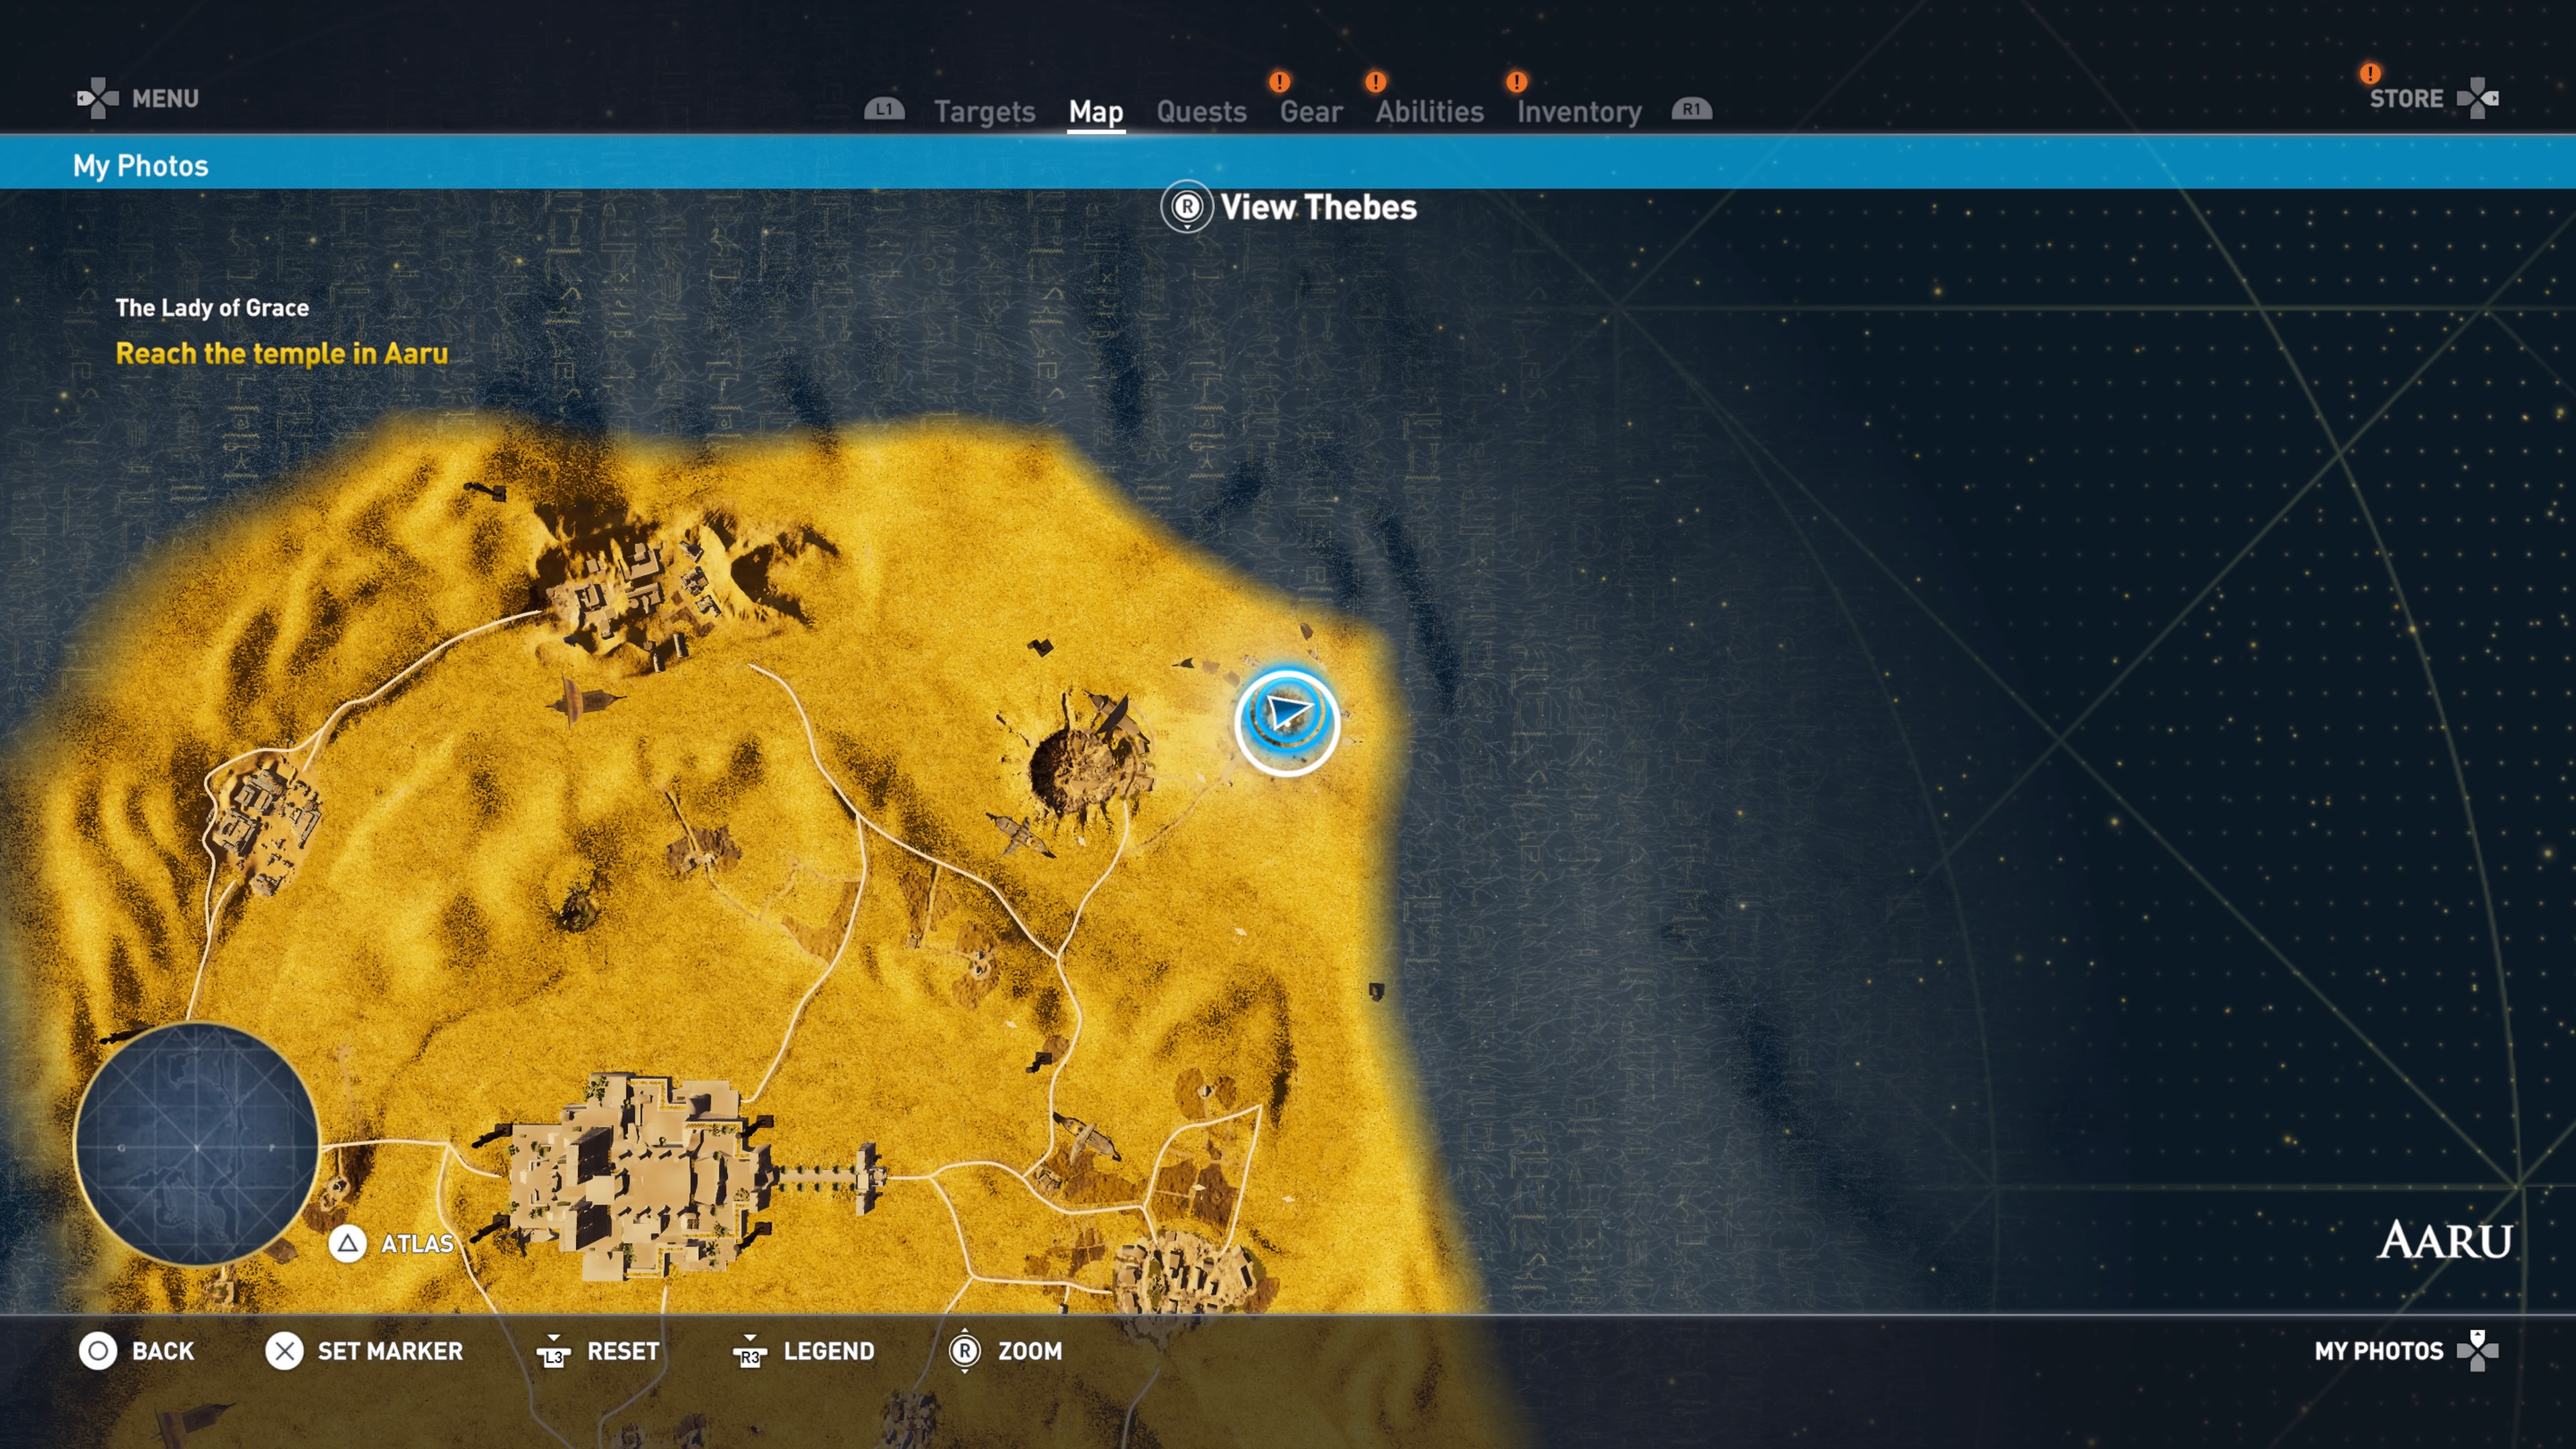
Task: Click the L1 previous tab icon
Action: [884, 109]
